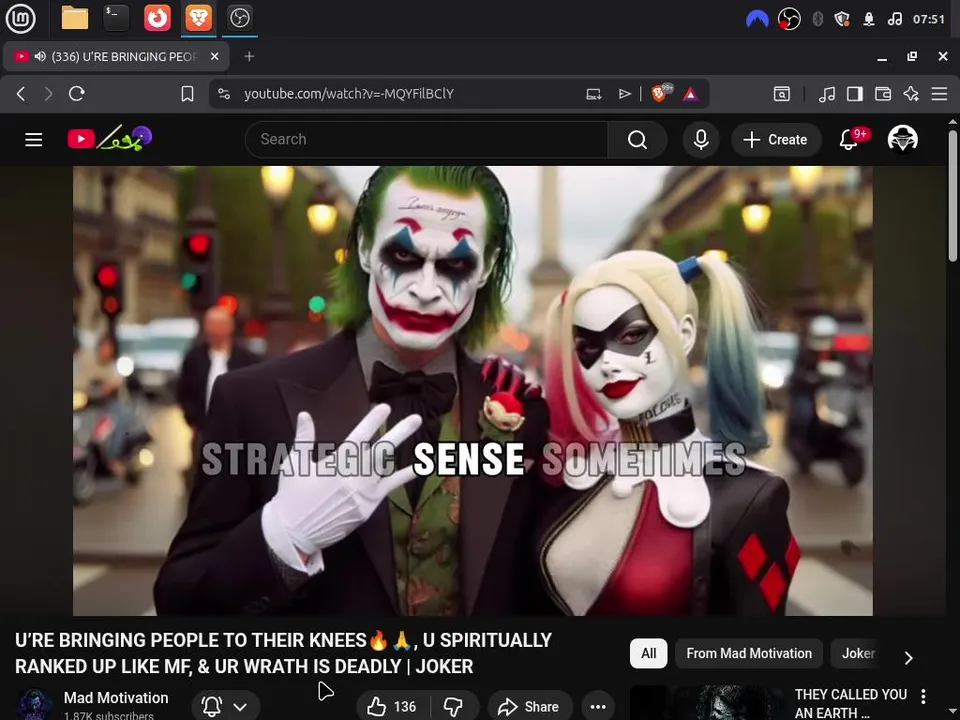The image size is (960, 720).
Task: Go forward in browser history
Action: pos(48,94)
